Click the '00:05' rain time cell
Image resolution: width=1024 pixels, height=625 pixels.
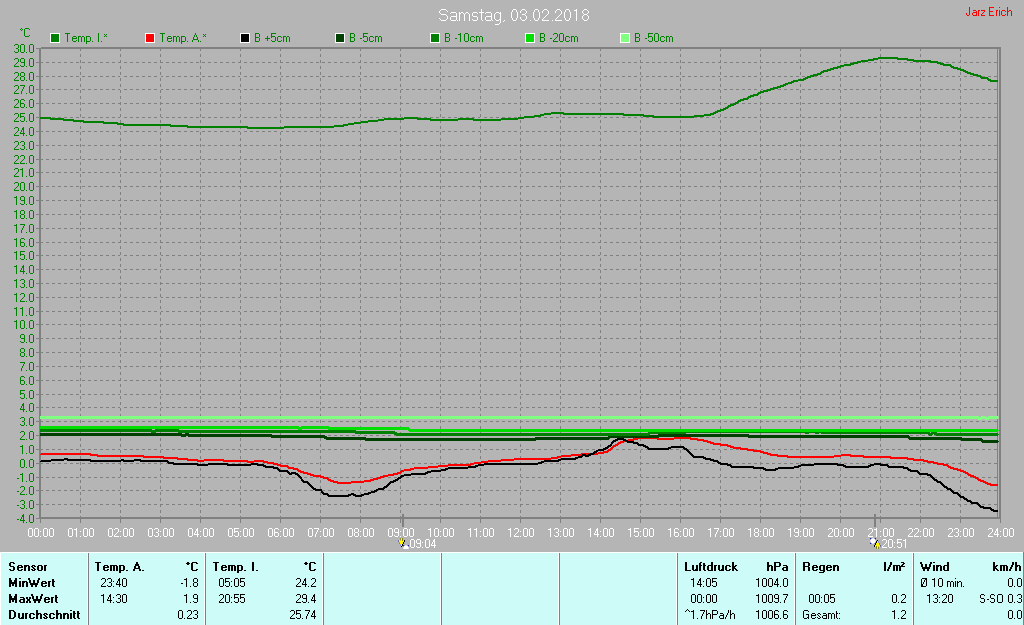822,599
